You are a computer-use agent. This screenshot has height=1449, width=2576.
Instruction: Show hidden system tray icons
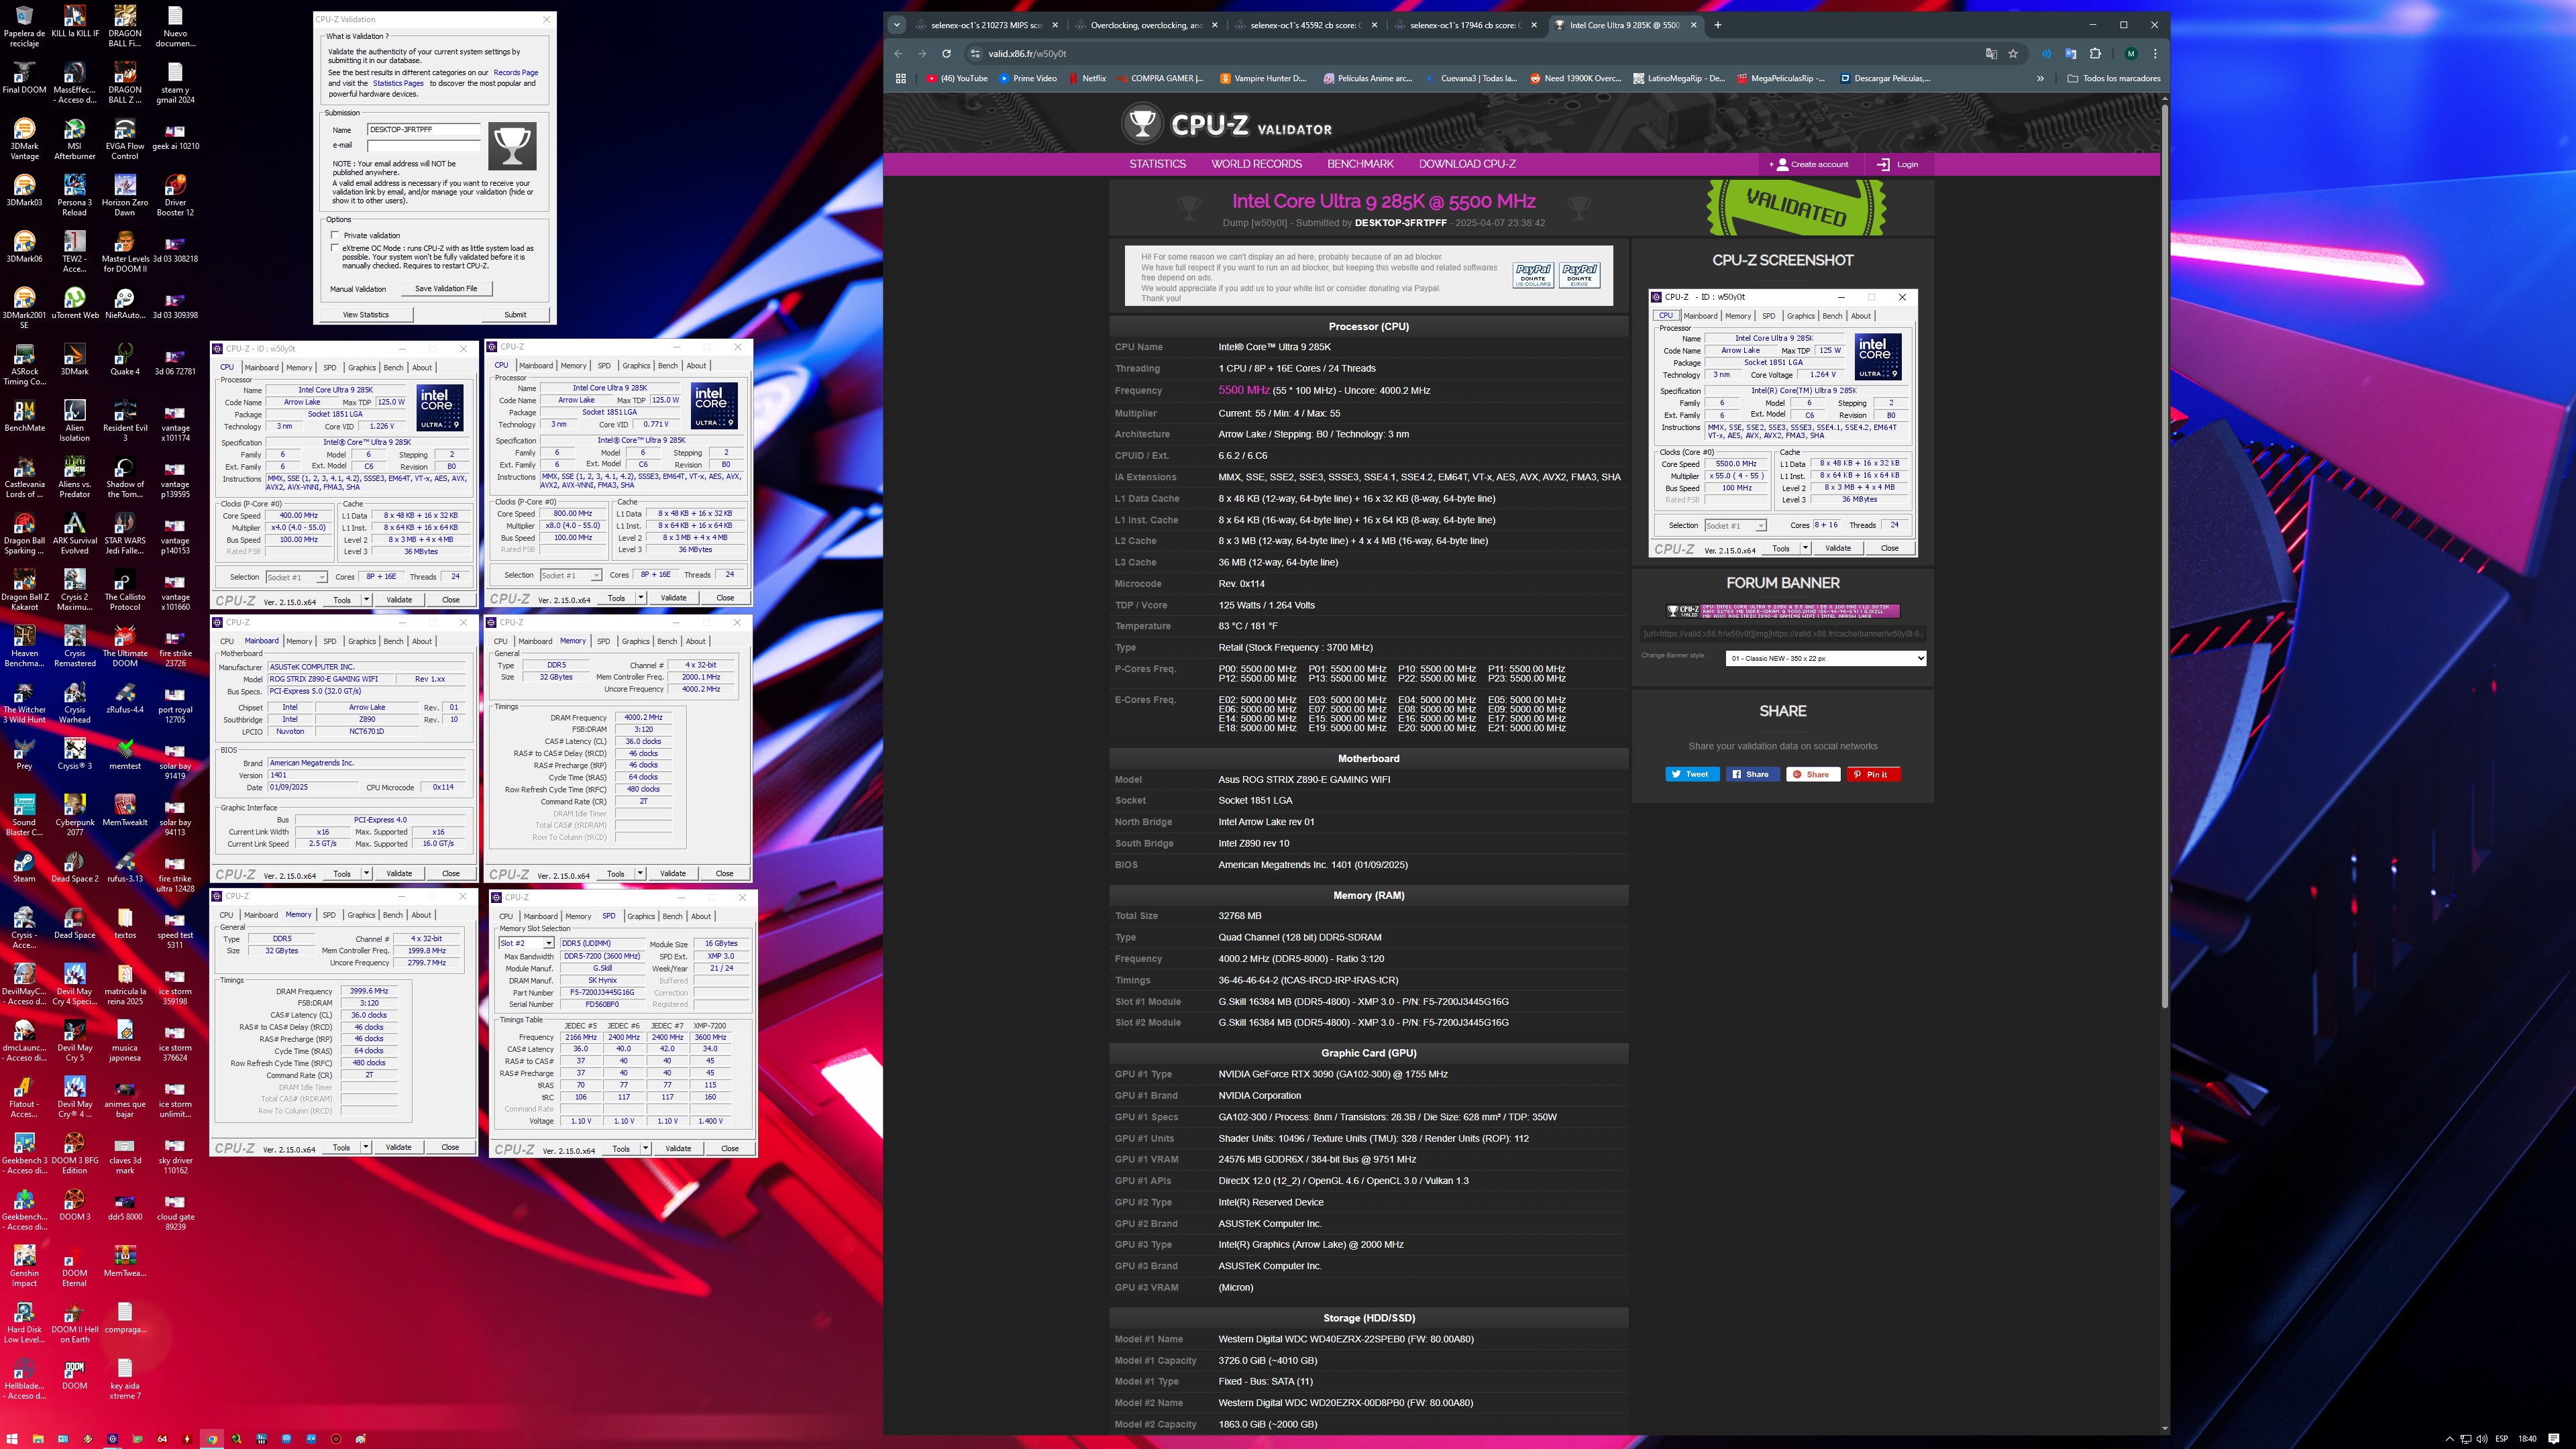coord(2449,1439)
